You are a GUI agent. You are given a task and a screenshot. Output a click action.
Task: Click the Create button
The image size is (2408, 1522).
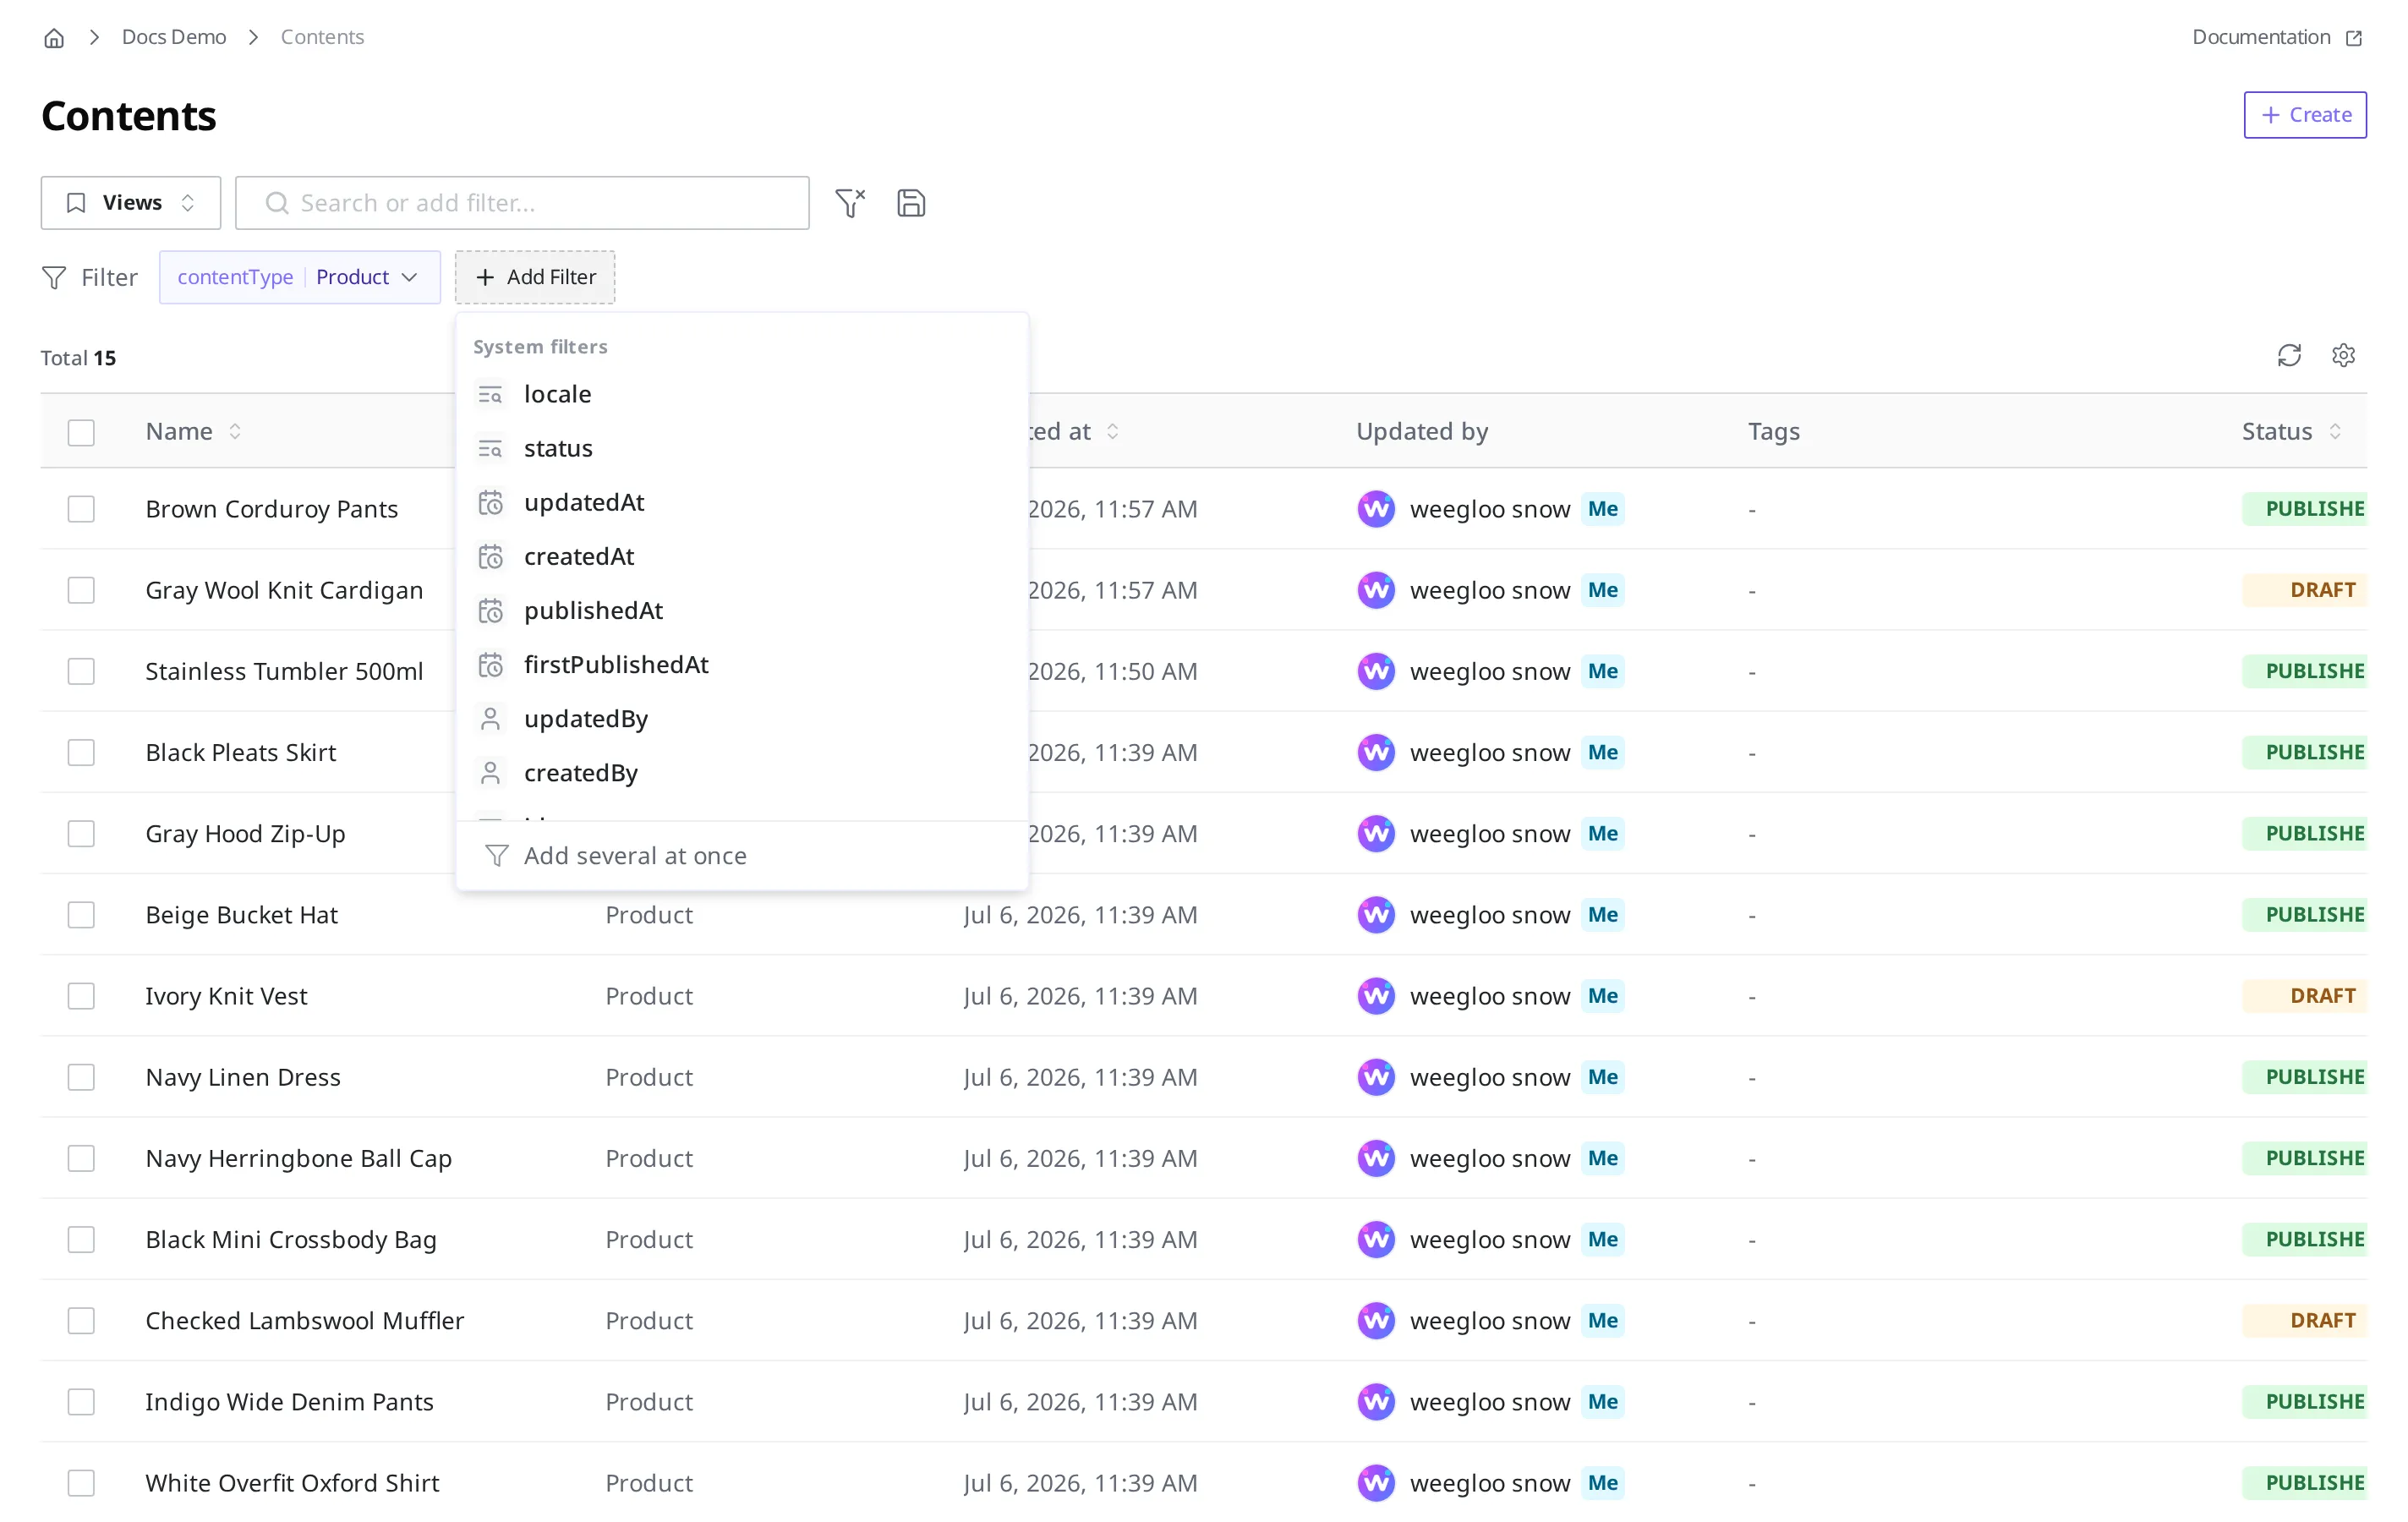click(x=2305, y=115)
